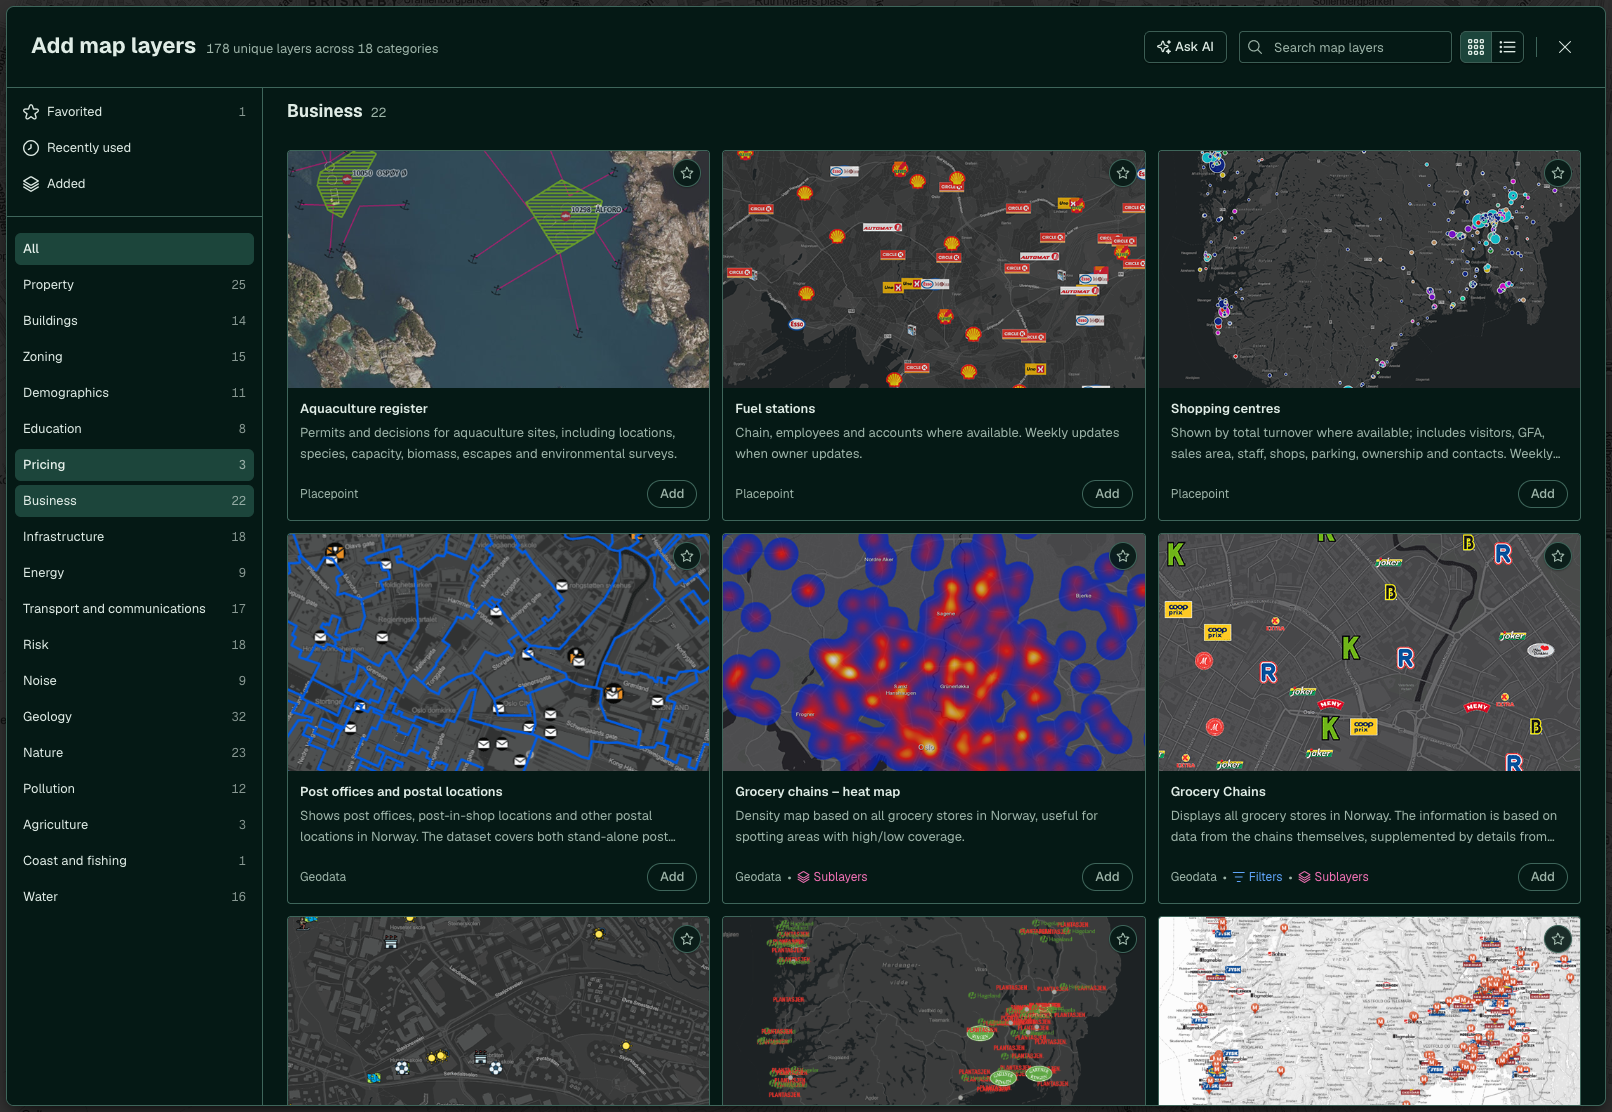Click Sublayers on Grocery Chains card
This screenshot has width=1612, height=1112.
(1333, 877)
